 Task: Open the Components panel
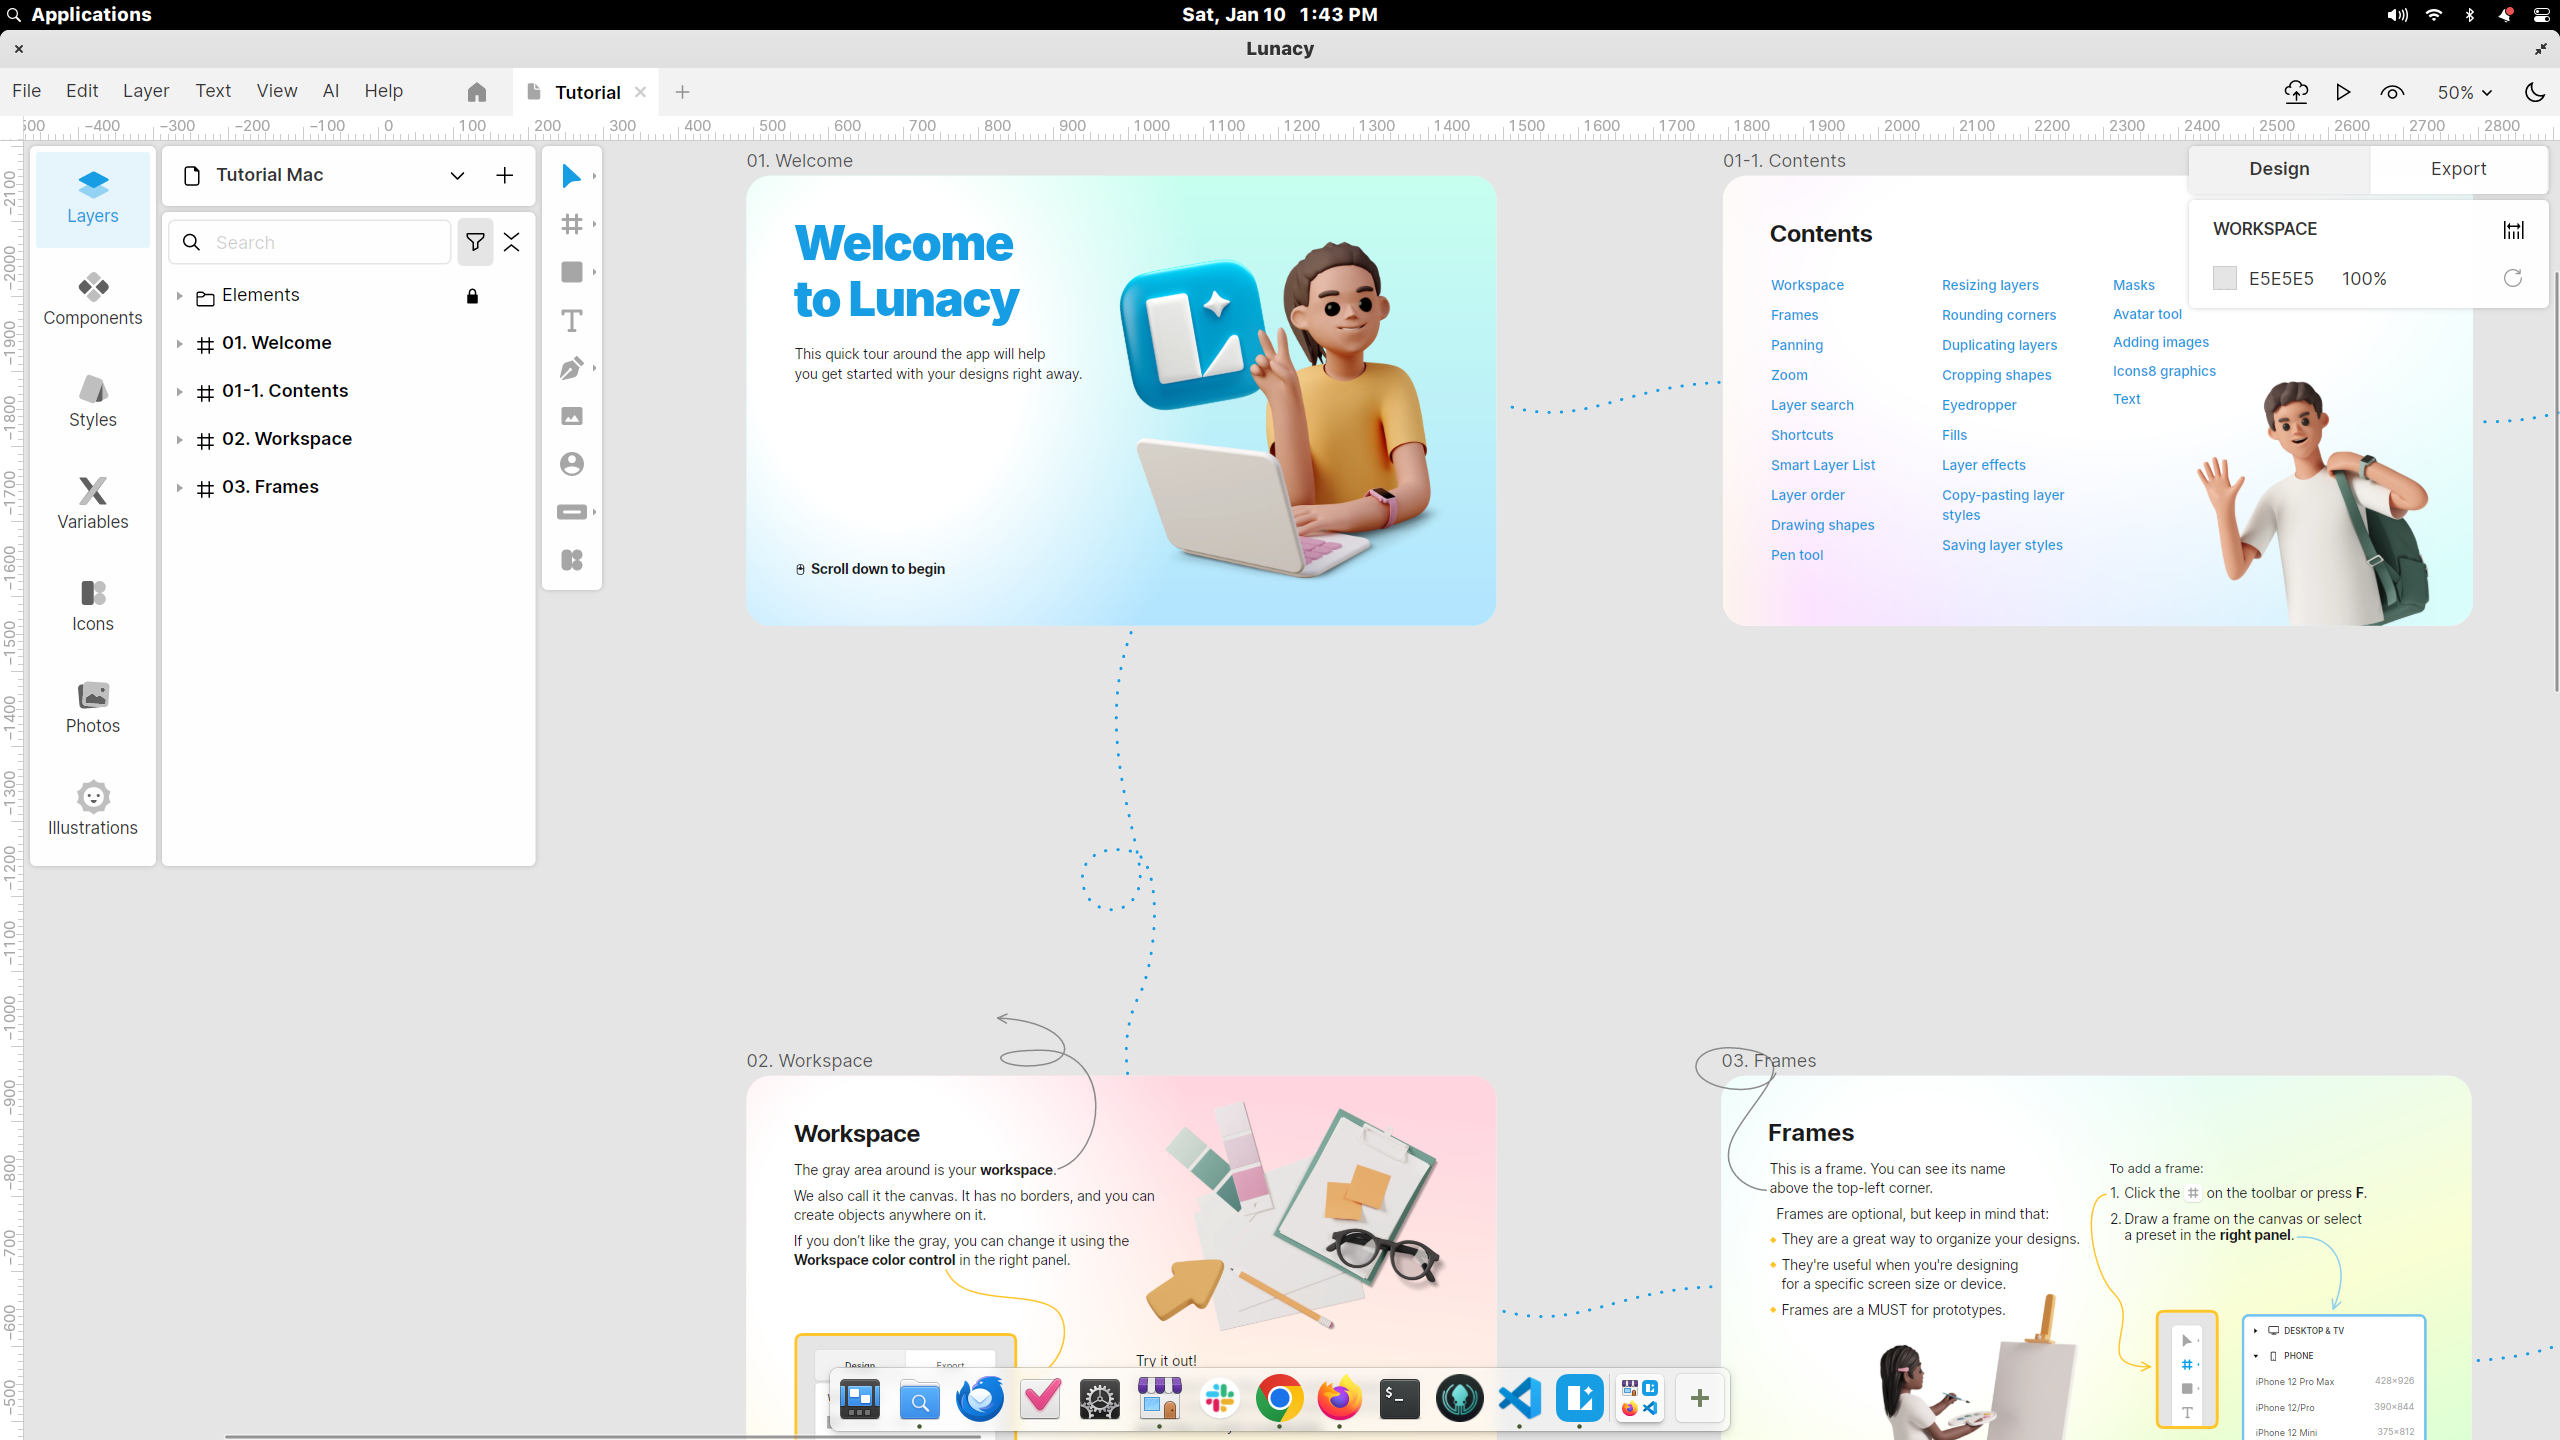pyautogui.click(x=92, y=298)
